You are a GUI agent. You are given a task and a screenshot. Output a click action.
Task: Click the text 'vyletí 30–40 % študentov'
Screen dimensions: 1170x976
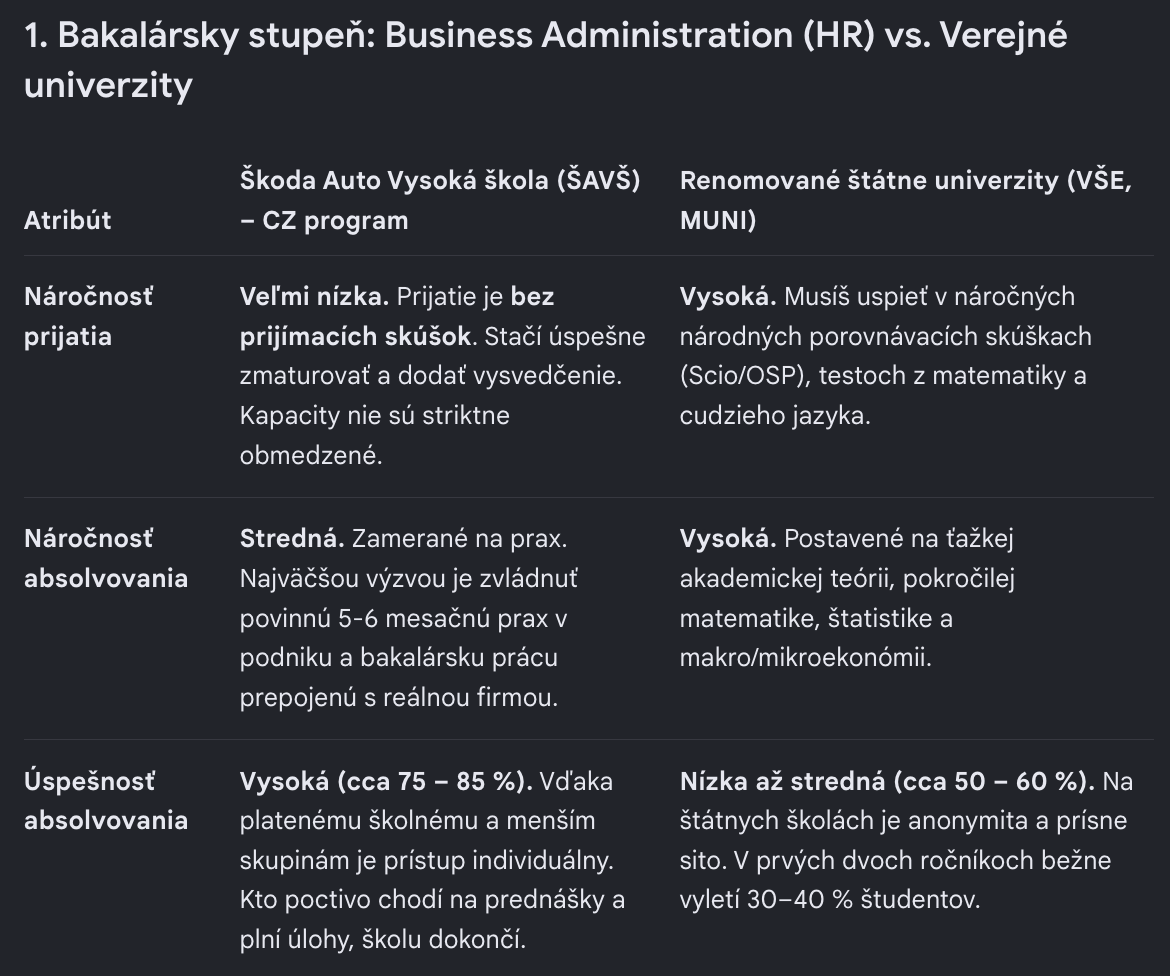(828, 899)
